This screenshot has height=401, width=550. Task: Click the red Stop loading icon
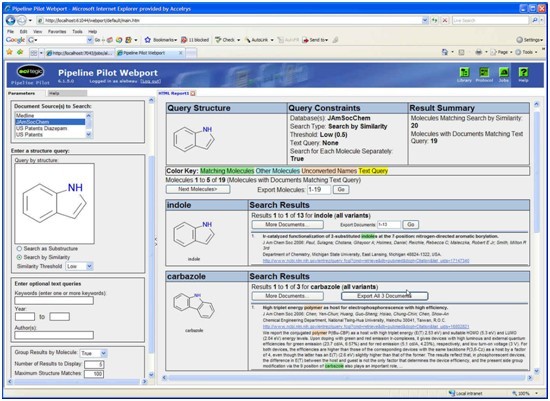pos(445,20)
